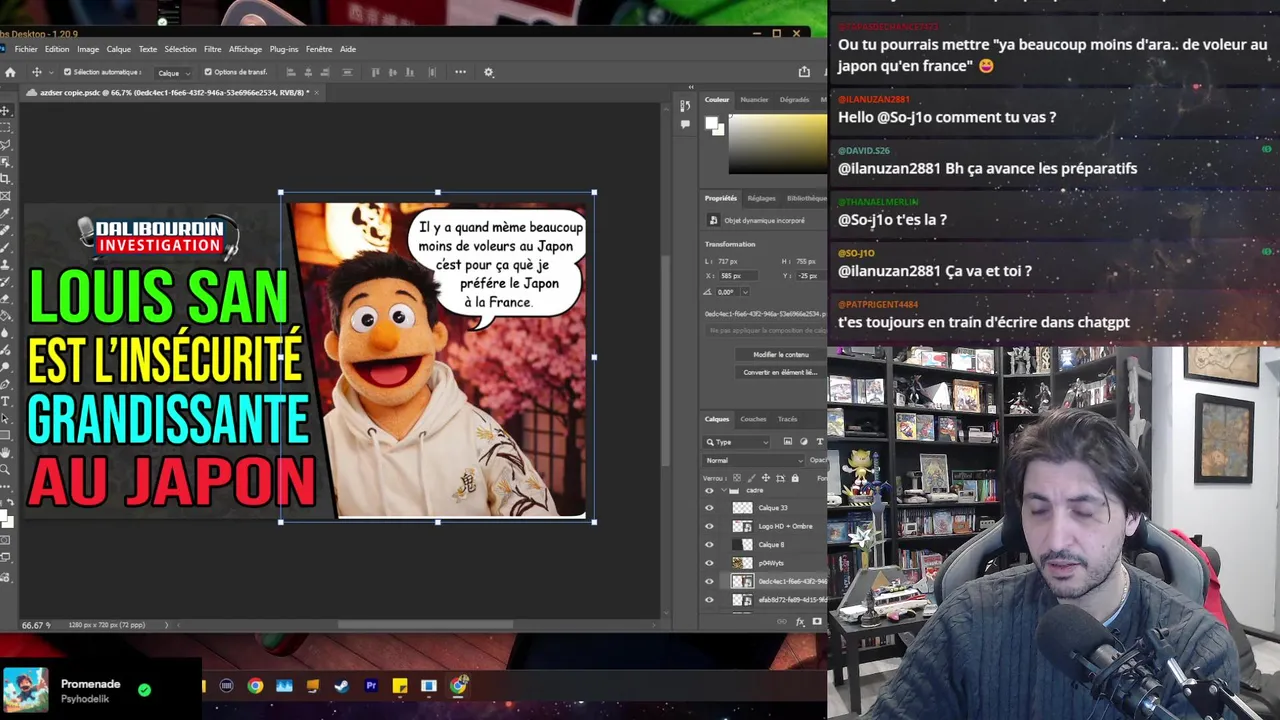Viewport: 1280px width, 720px height.
Task: Align right edges icon in options bar
Action: 326,72
